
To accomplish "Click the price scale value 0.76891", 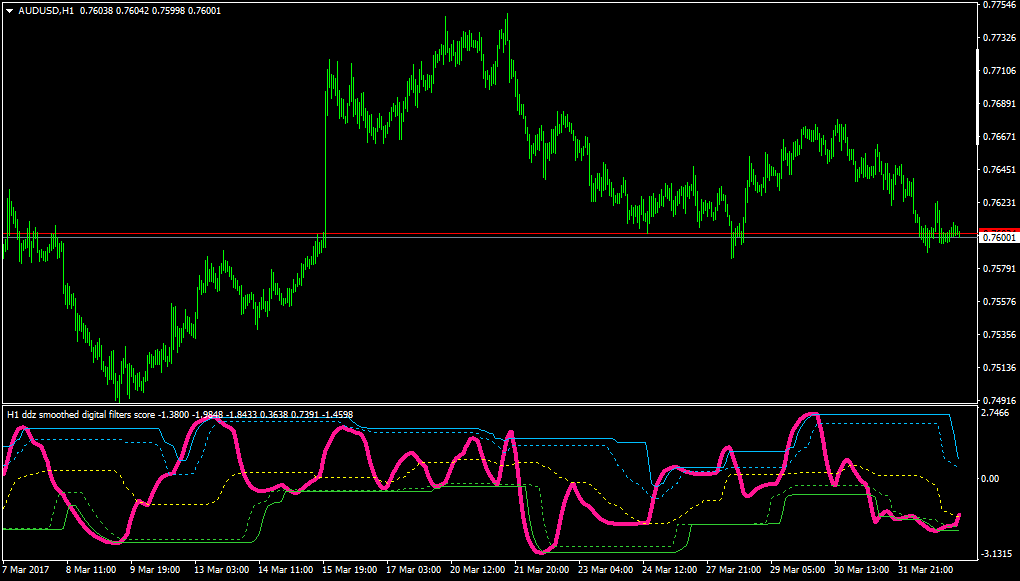I will pyautogui.click(x=999, y=103).
